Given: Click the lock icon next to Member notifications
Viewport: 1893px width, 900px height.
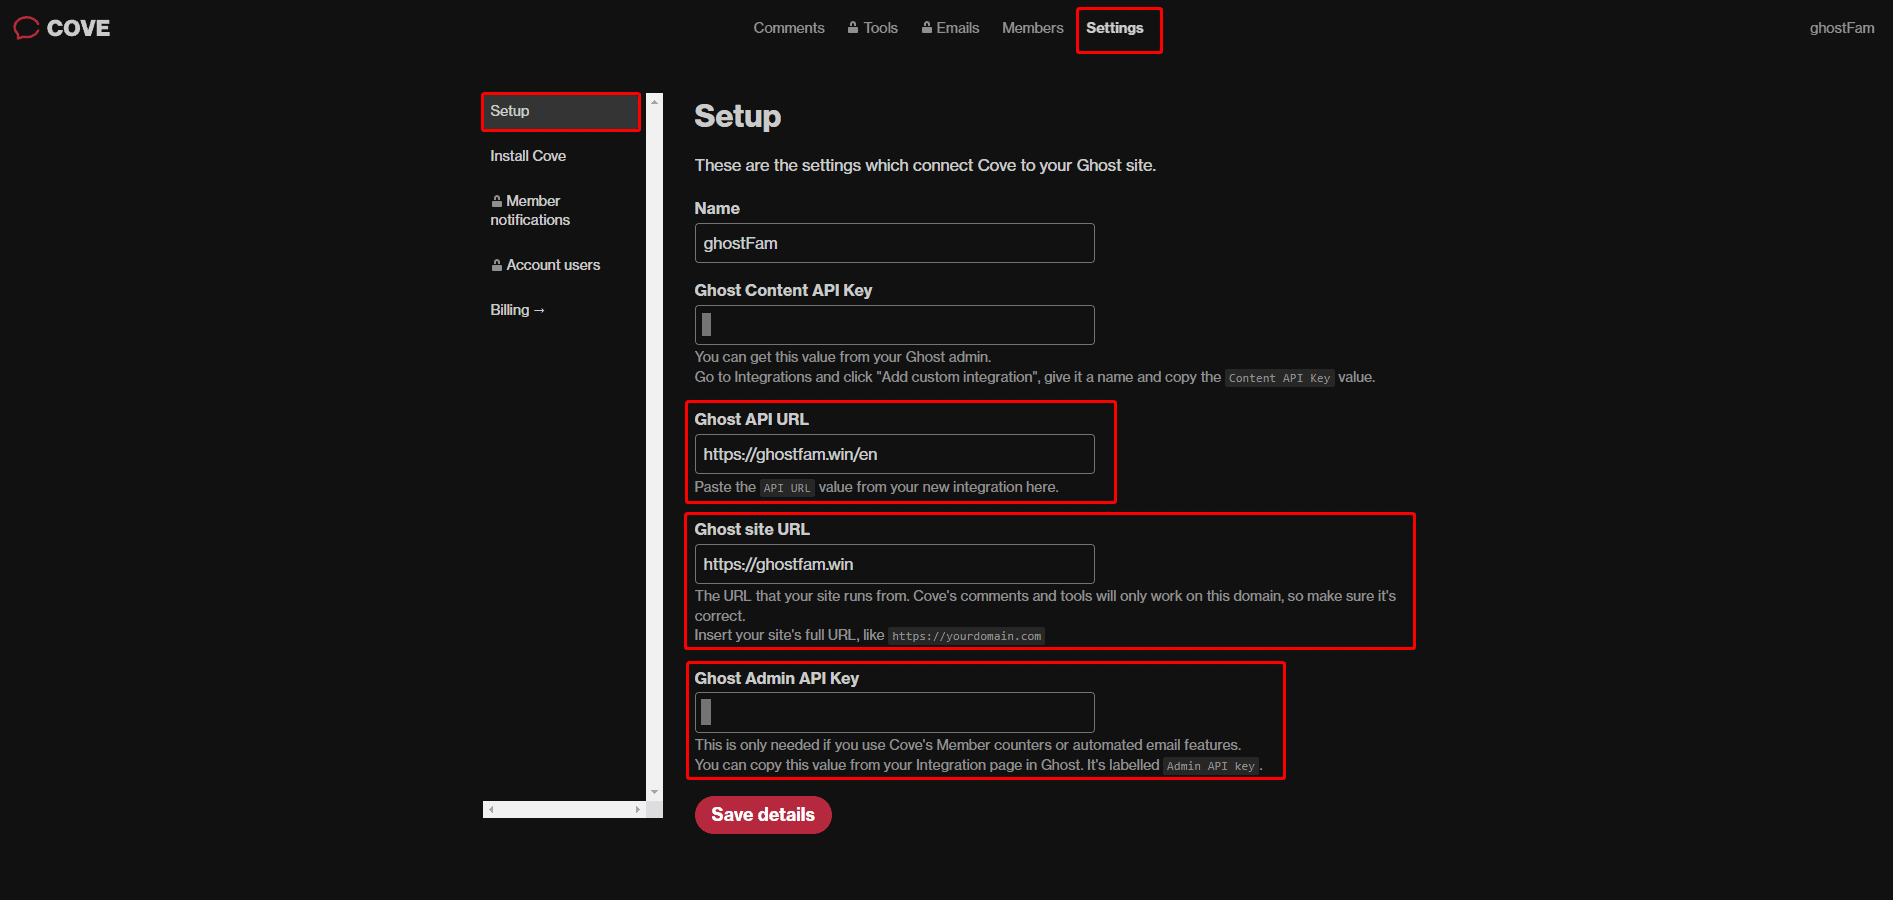Looking at the screenshot, I should pyautogui.click(x=497, y=200).
